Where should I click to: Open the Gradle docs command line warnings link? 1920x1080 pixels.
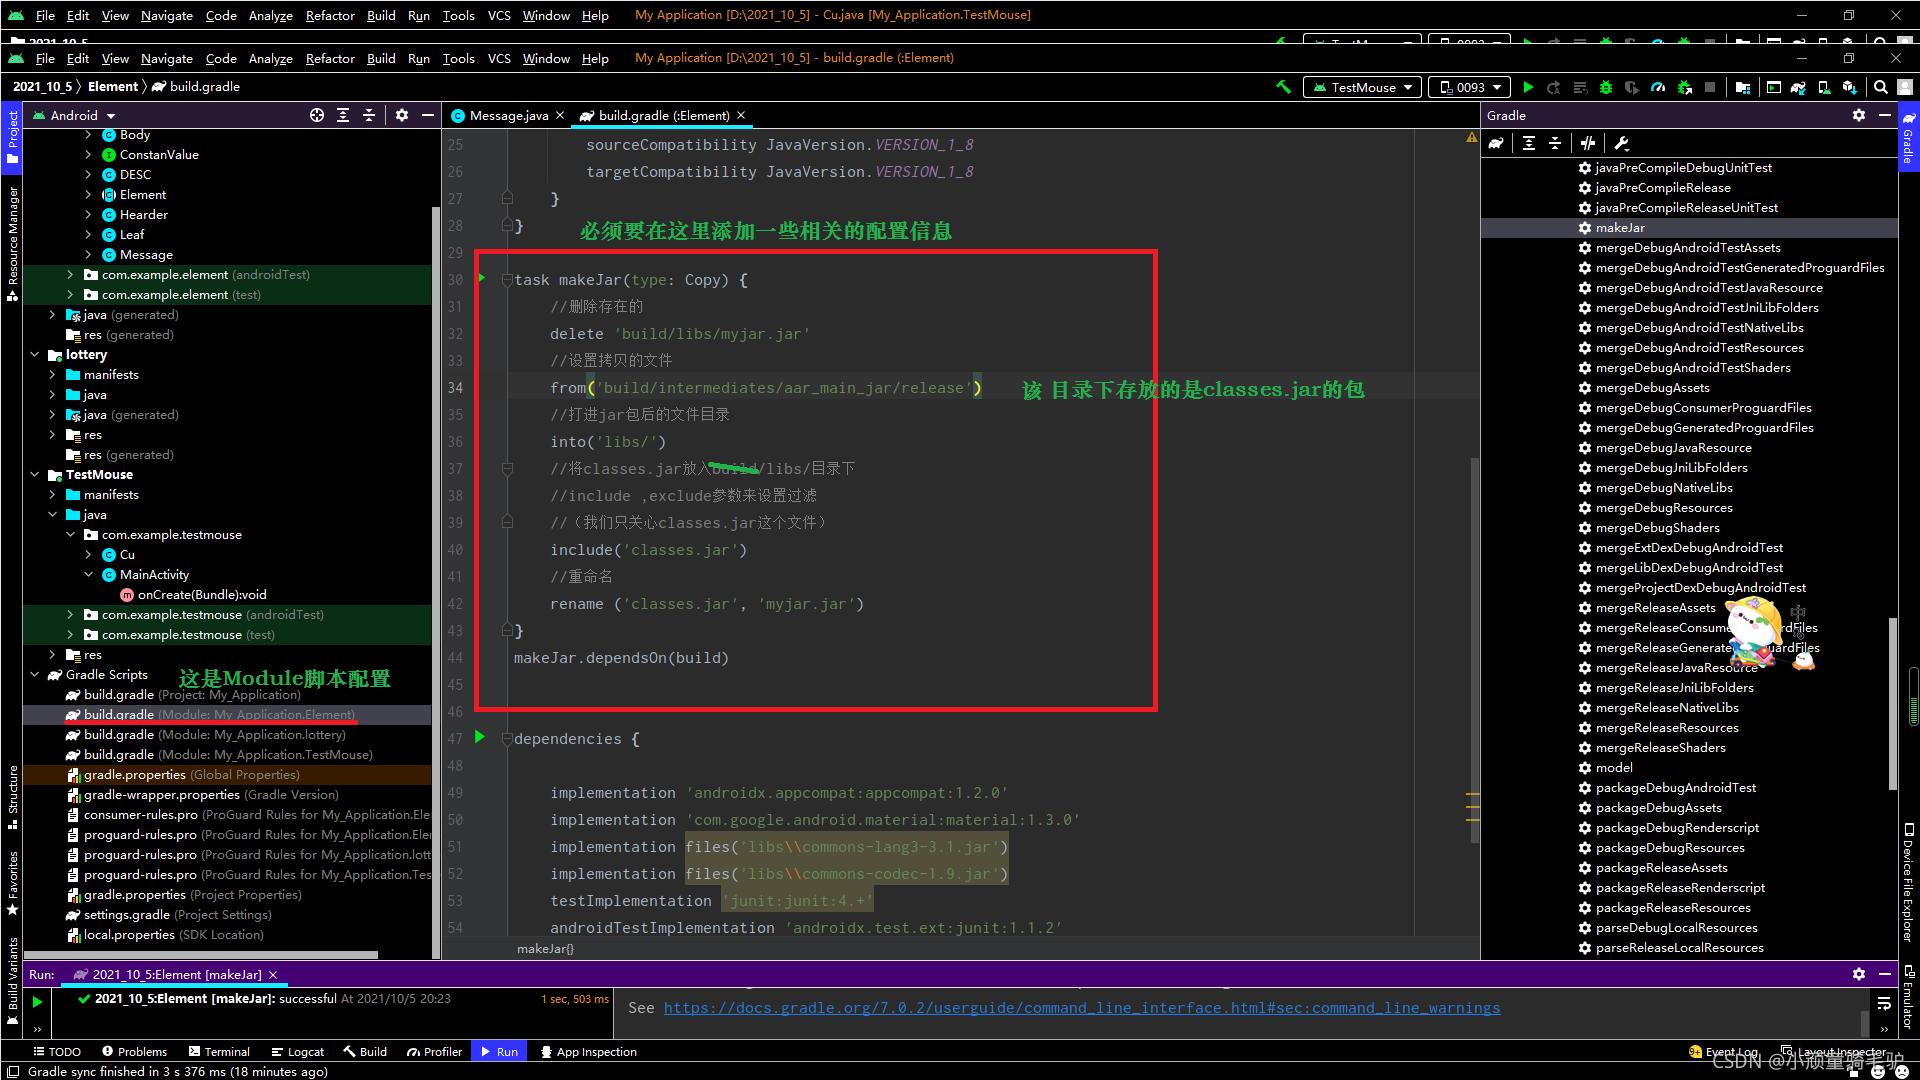1081,1008
